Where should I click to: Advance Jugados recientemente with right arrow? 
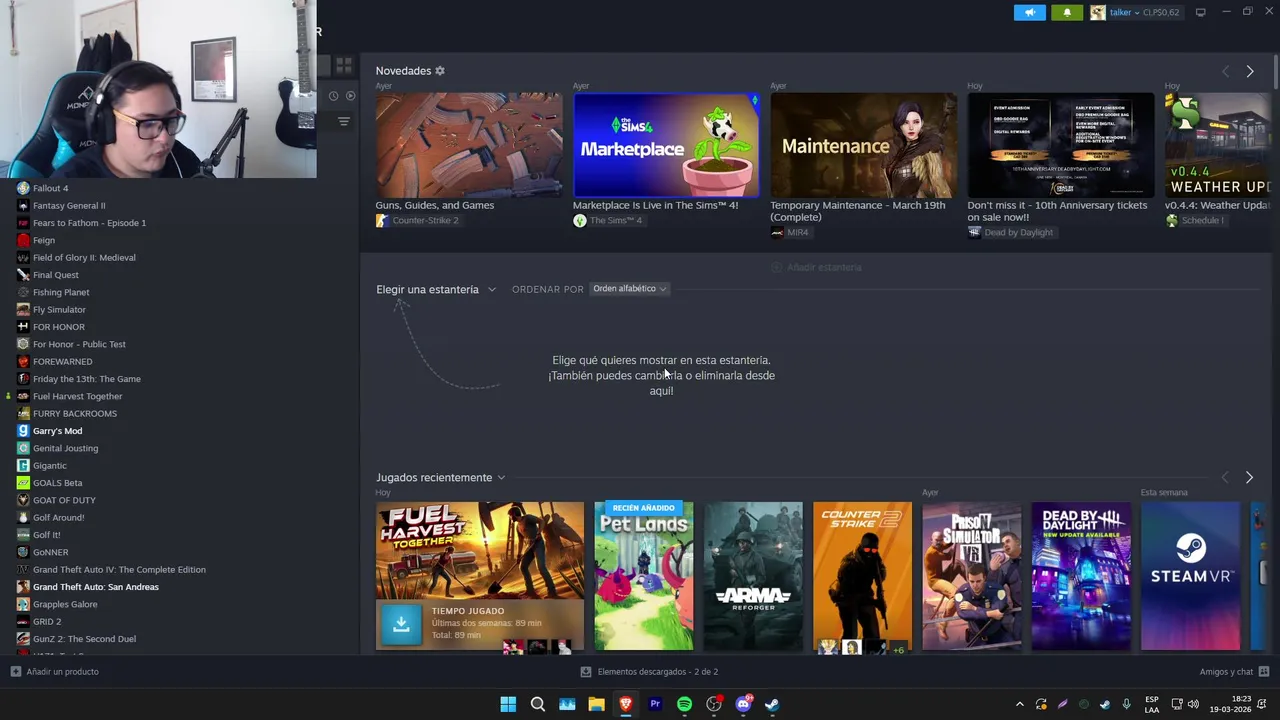1249,477
